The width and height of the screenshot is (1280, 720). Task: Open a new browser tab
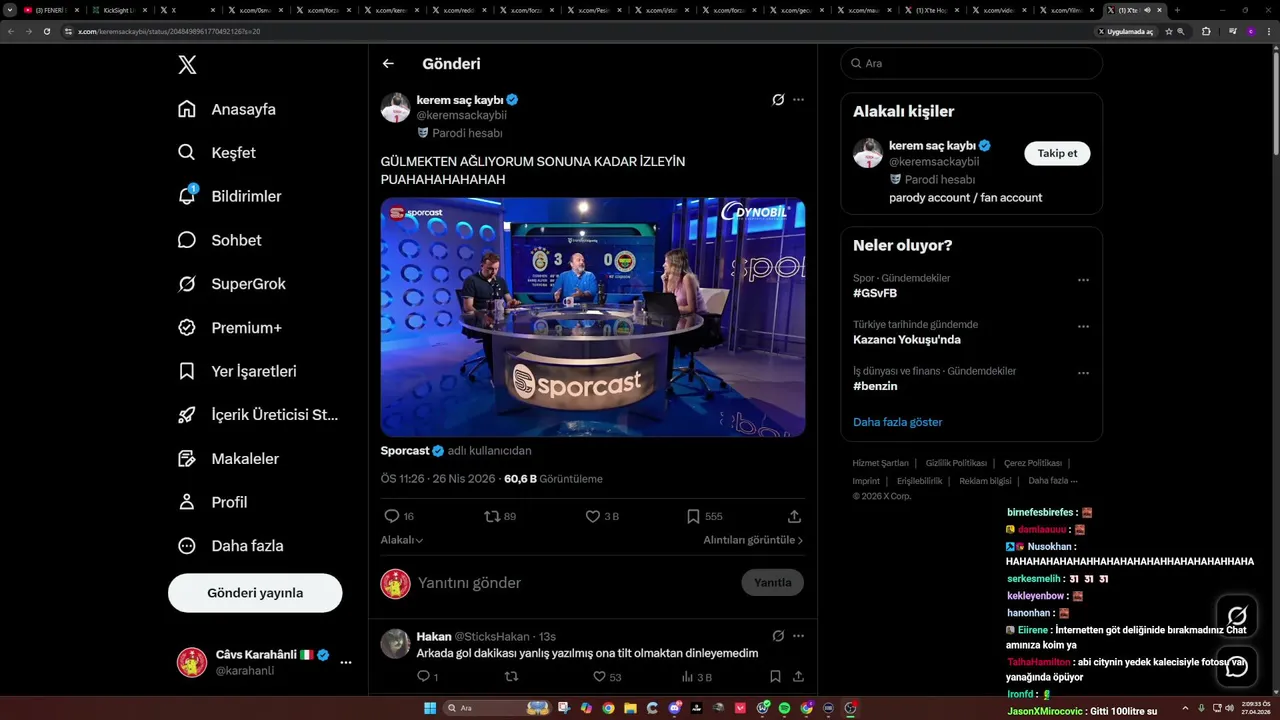coord(1177,10)
